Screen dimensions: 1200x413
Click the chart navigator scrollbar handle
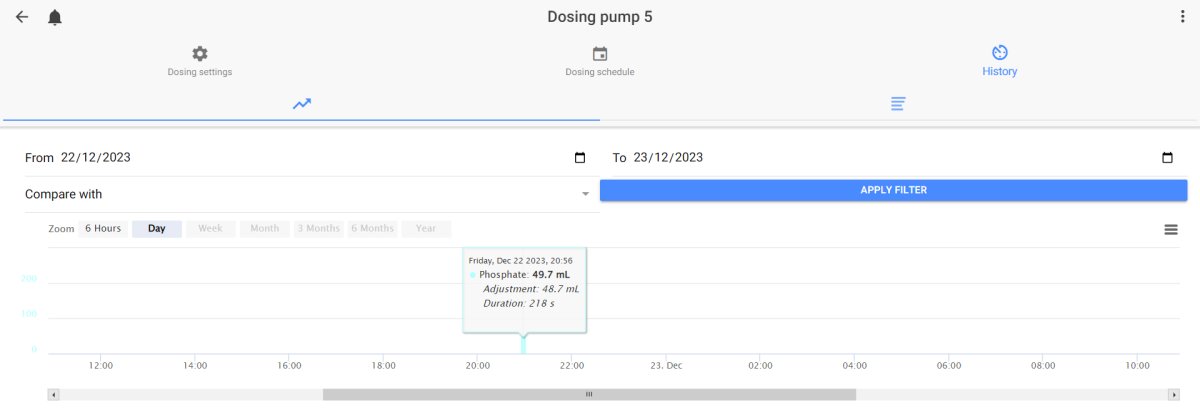tap(589, 395)
